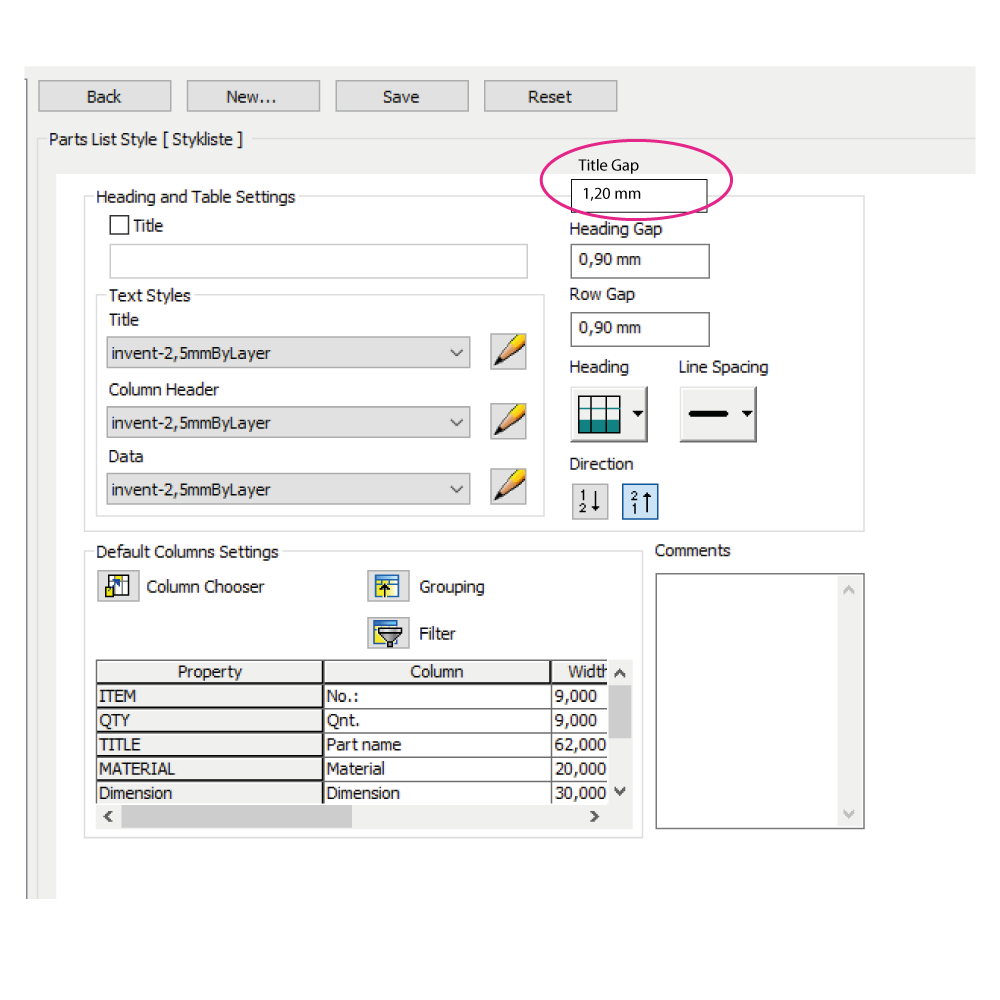The height and width of the screenshot is (1000, 1000).
Task: Click the Back button
Action: pyautogui.click(x=104, y=96)
